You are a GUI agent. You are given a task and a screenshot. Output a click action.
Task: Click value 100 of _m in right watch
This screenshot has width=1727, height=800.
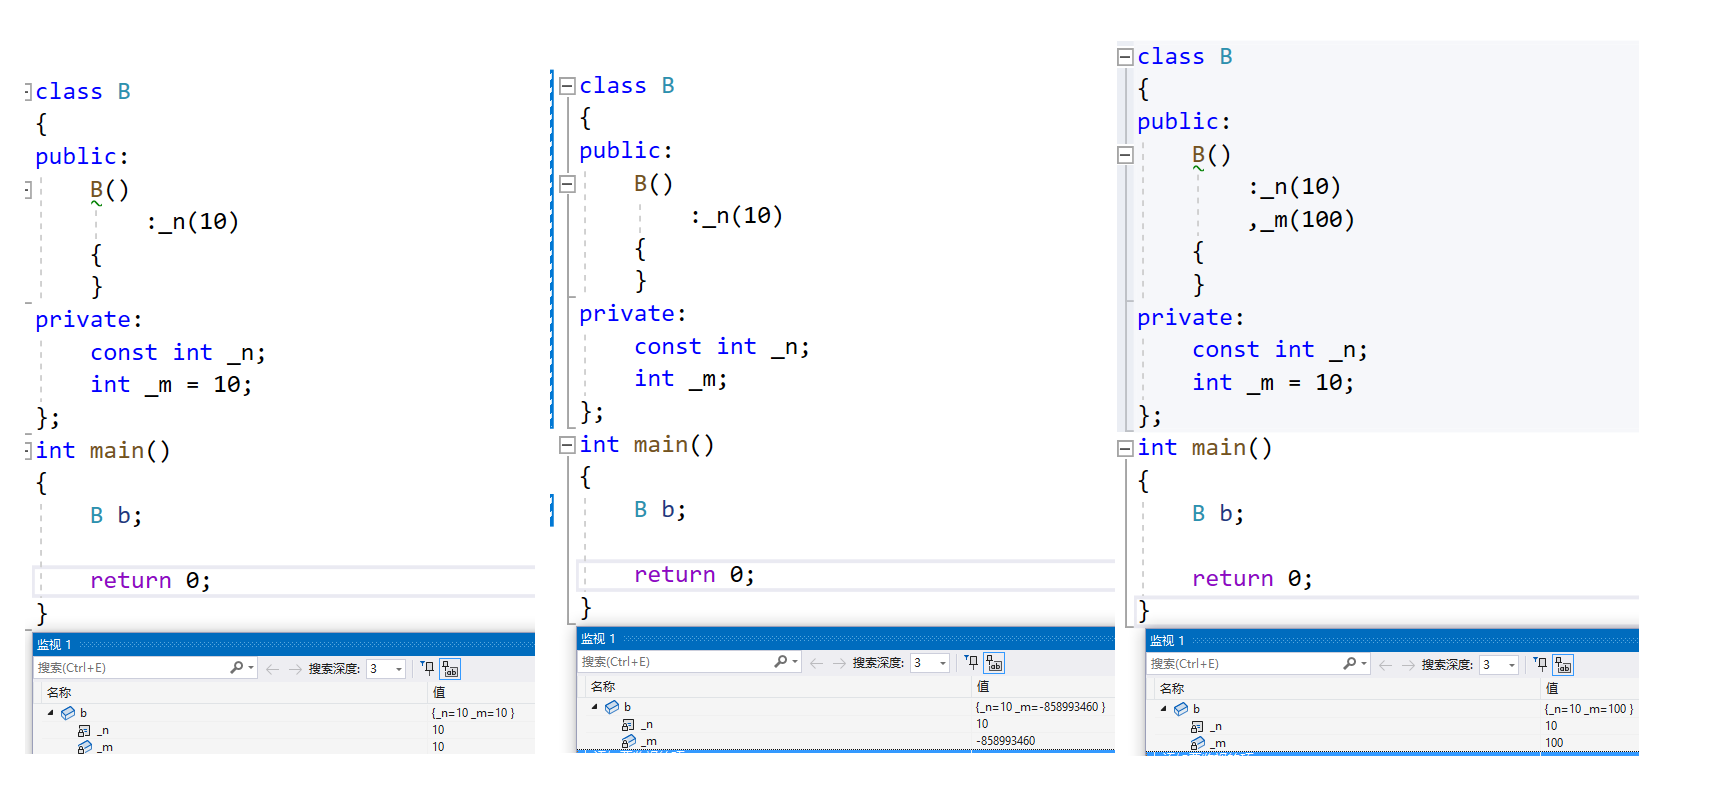pyautogui.click(x=1554, y=743)
